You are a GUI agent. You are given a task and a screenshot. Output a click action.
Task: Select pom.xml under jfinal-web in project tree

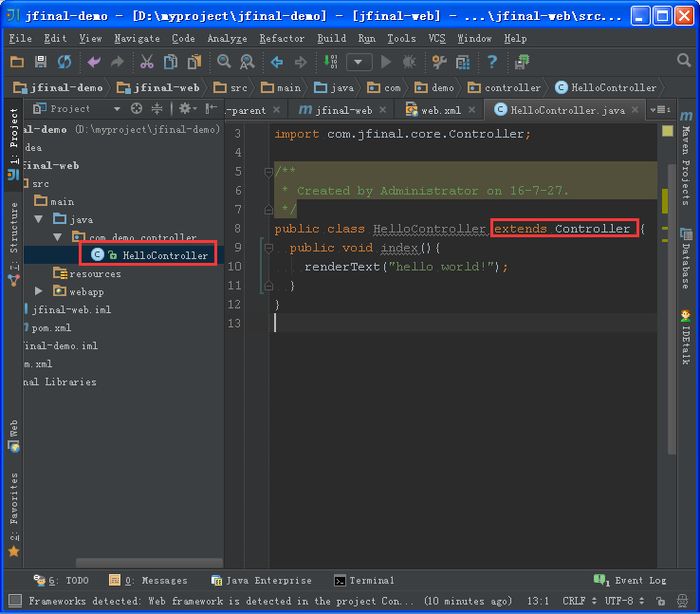(51, 328)
